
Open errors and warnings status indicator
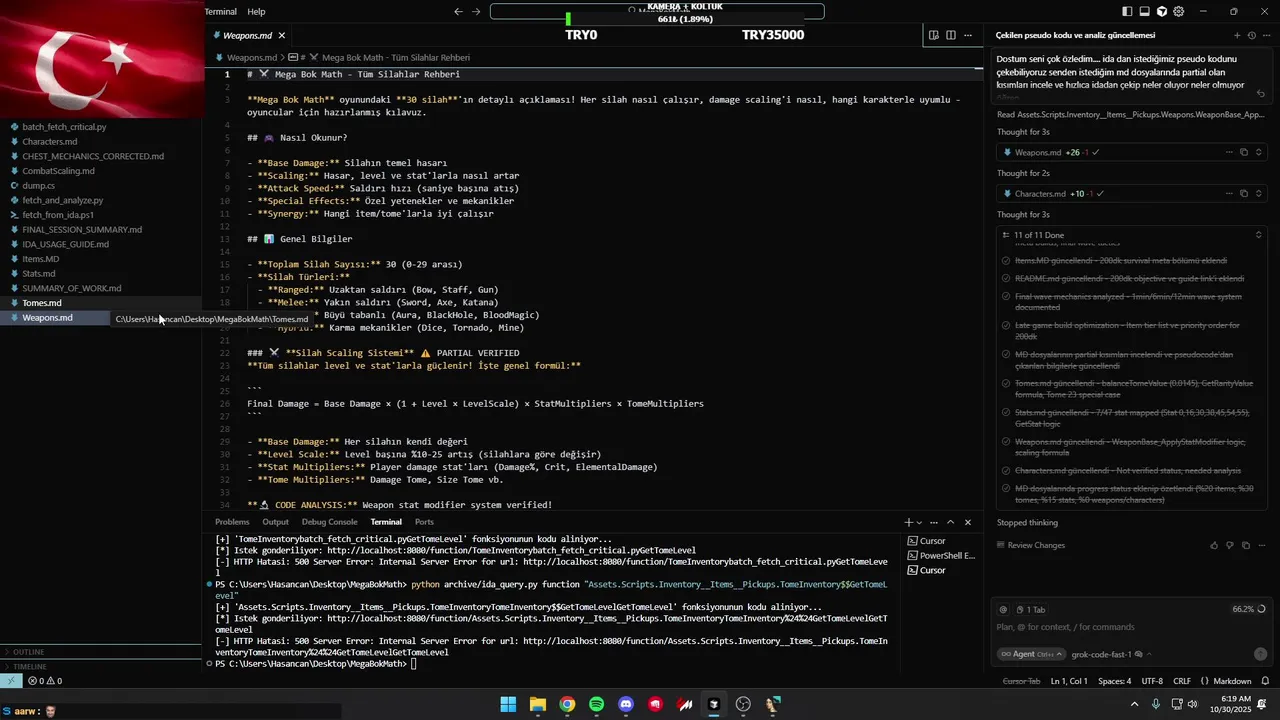click(45, 681)
